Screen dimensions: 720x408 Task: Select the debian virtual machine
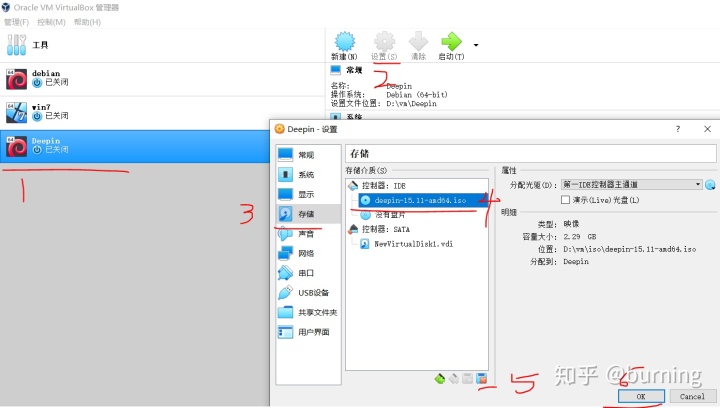point(163,79)
